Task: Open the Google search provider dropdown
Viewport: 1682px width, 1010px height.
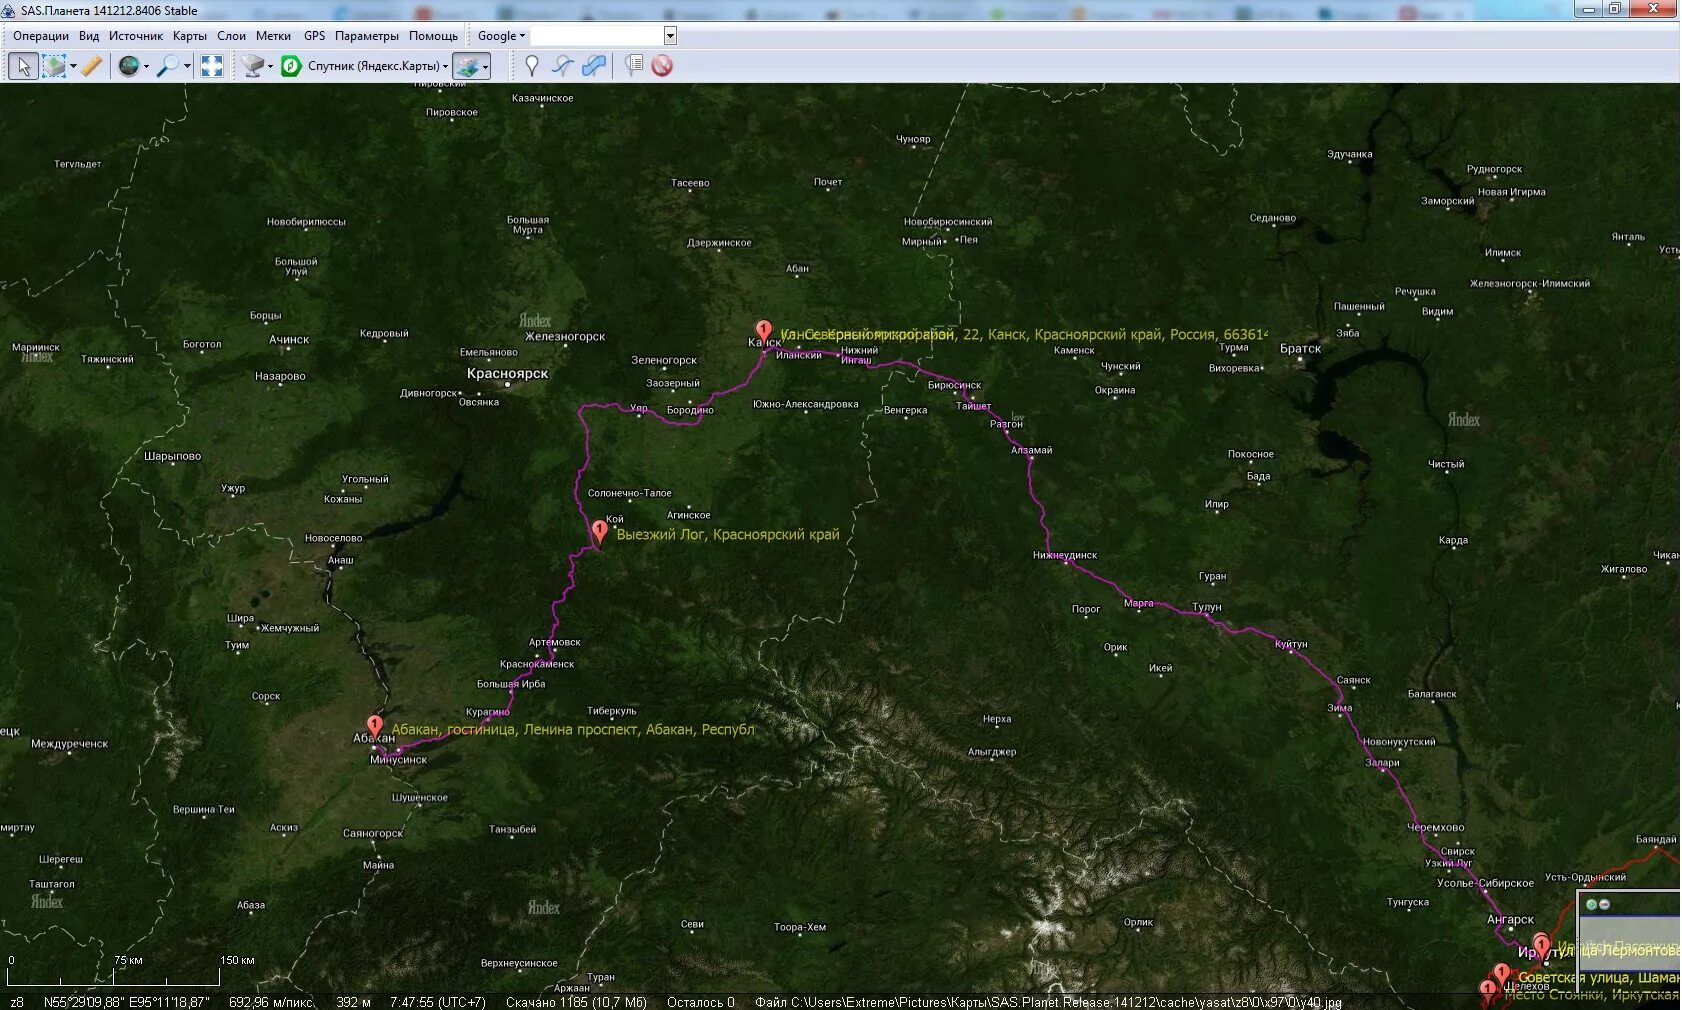Action: click(501, 36)
